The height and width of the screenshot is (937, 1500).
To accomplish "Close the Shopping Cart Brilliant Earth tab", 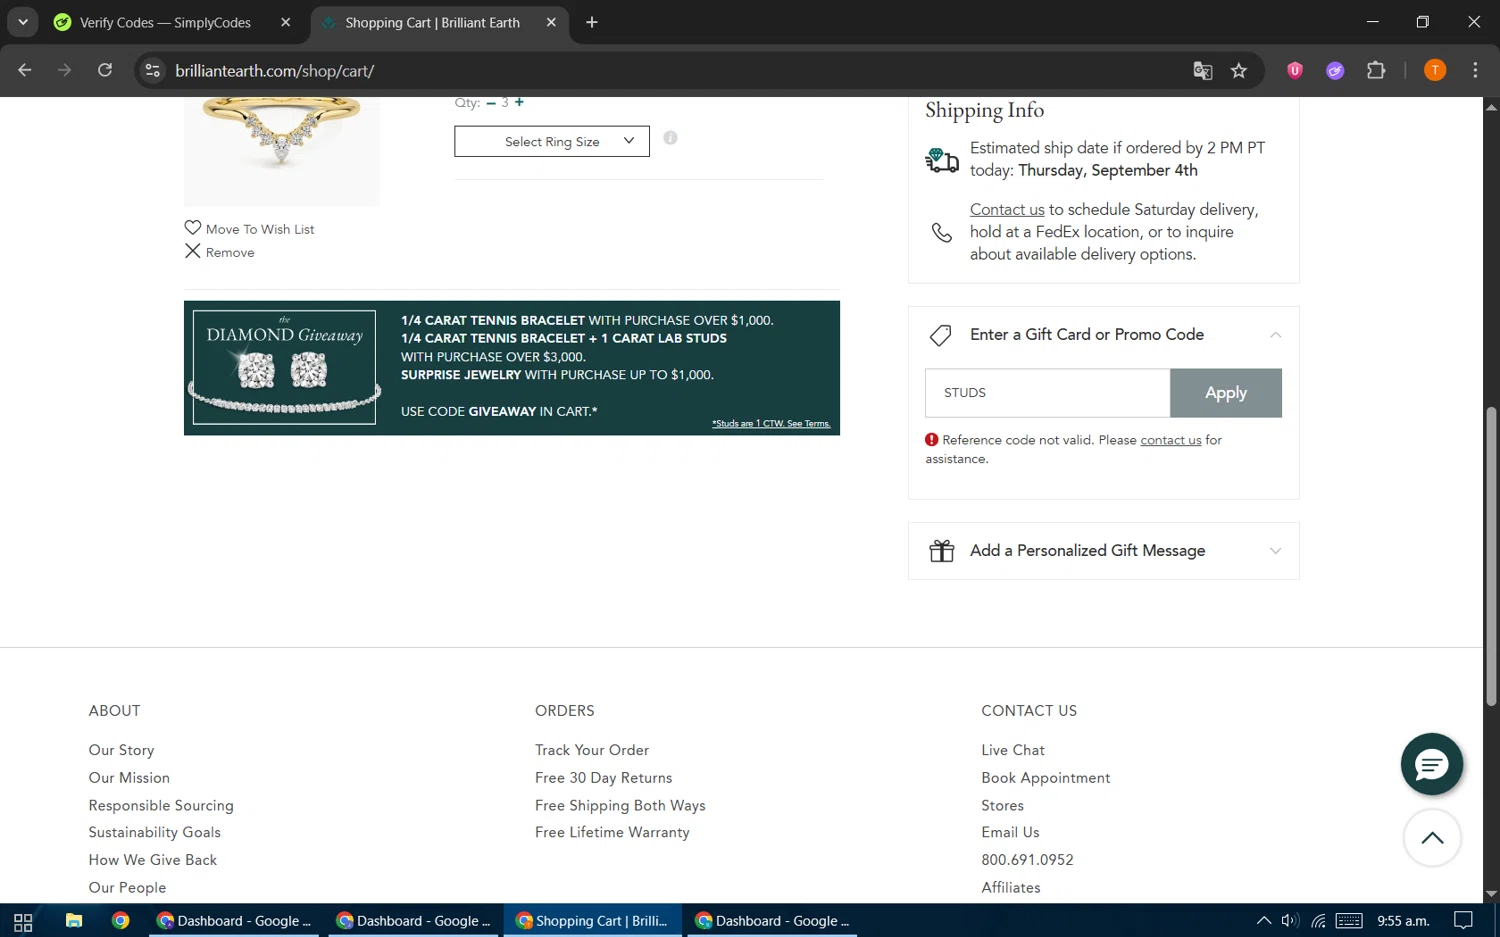I will point(551,22).
